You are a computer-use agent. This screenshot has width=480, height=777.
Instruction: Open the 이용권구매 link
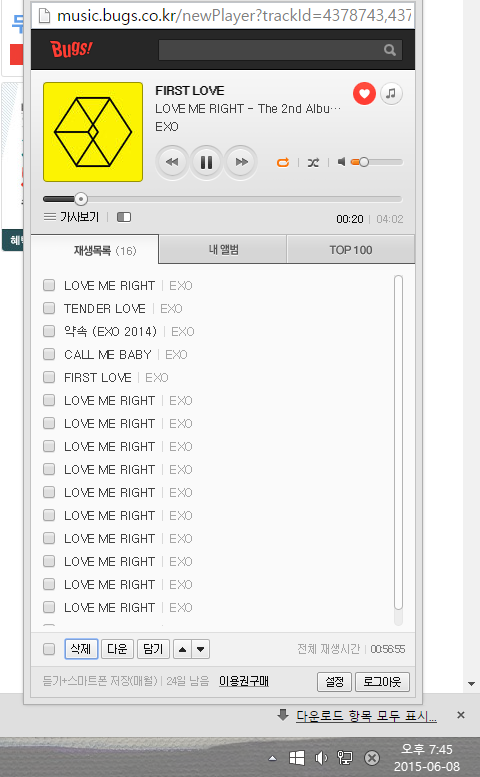pos(244,681)
